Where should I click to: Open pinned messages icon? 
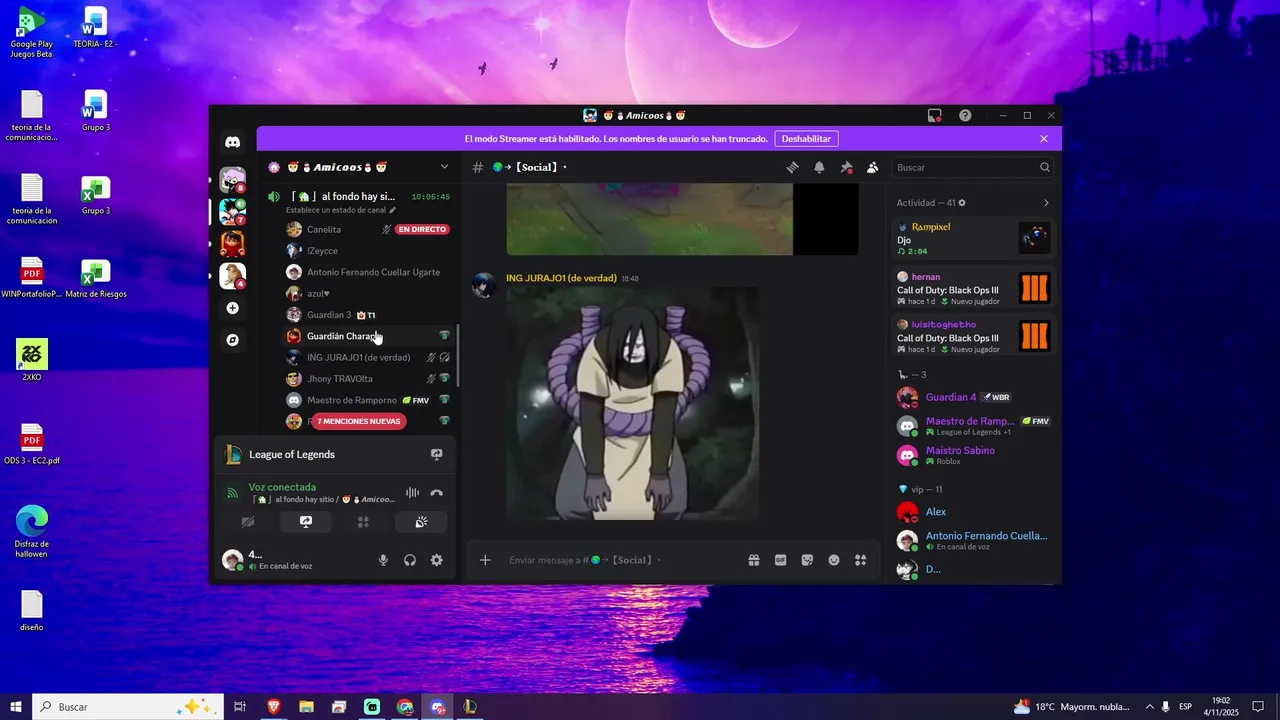coord(846,167)
